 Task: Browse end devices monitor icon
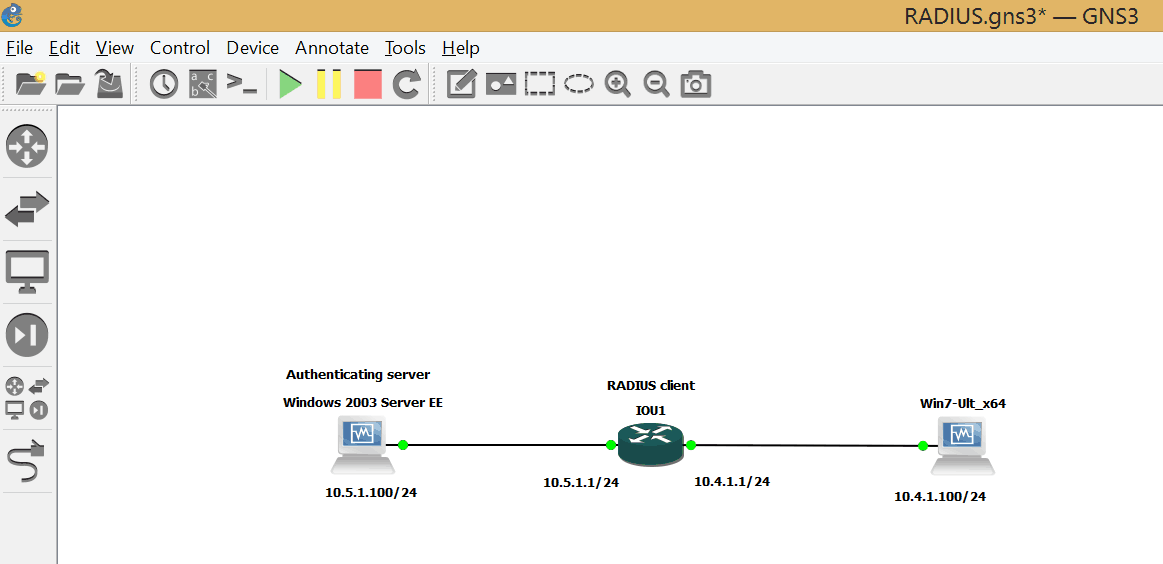point(27,272)
